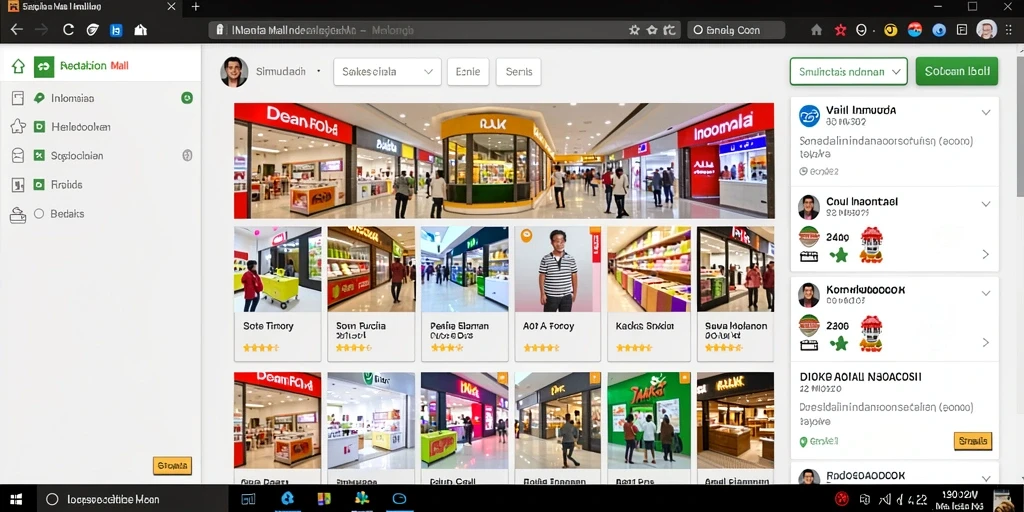Viewport: 1024px width, 512px height.
Task: Click the Eanie button
Action: (468, 72)
